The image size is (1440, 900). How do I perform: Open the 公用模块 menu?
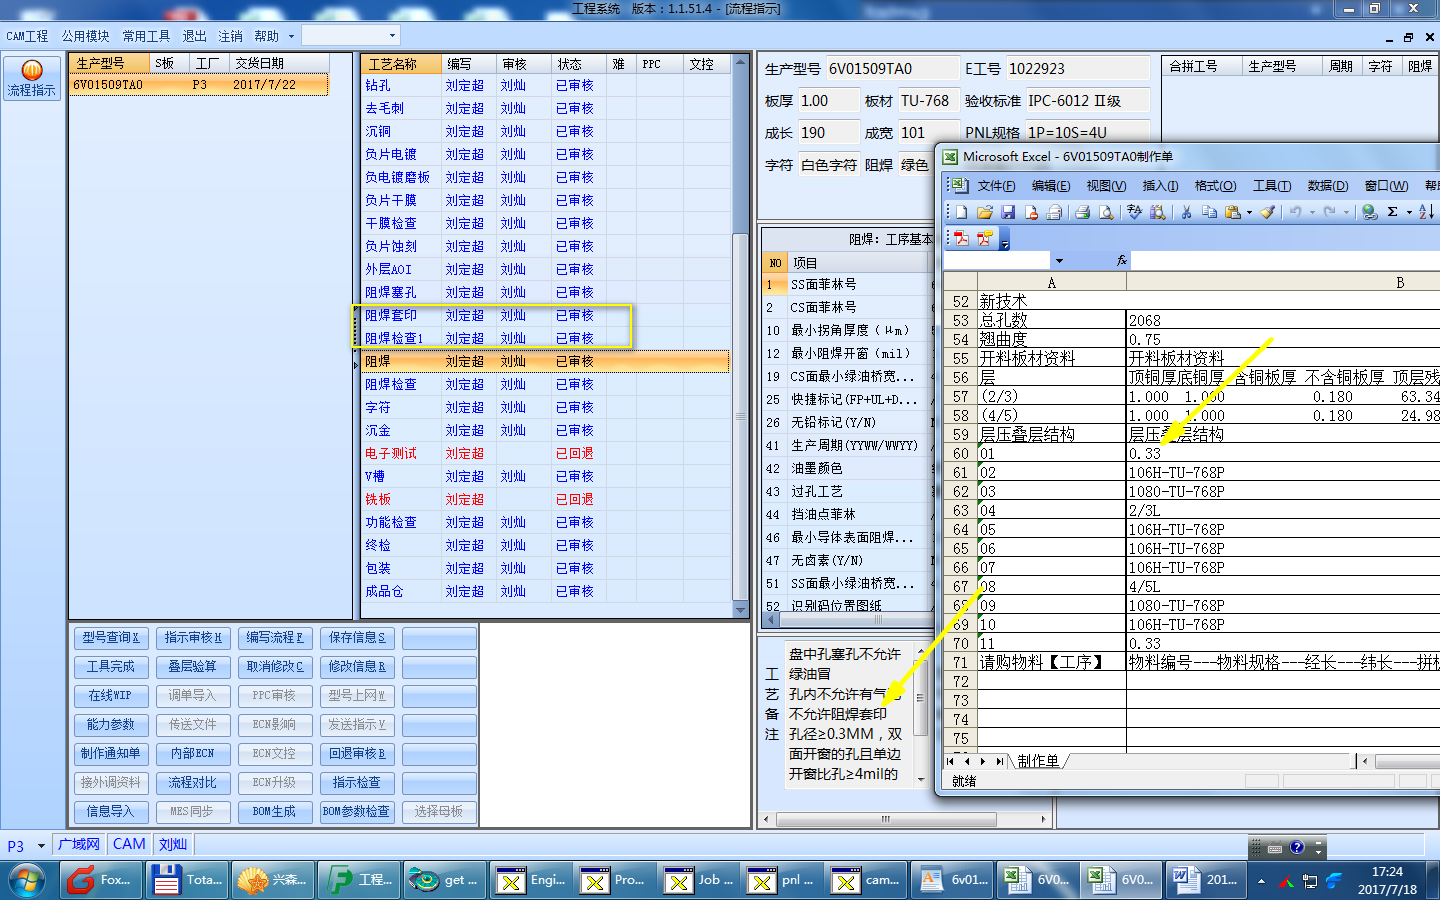(x=85, y=36)
